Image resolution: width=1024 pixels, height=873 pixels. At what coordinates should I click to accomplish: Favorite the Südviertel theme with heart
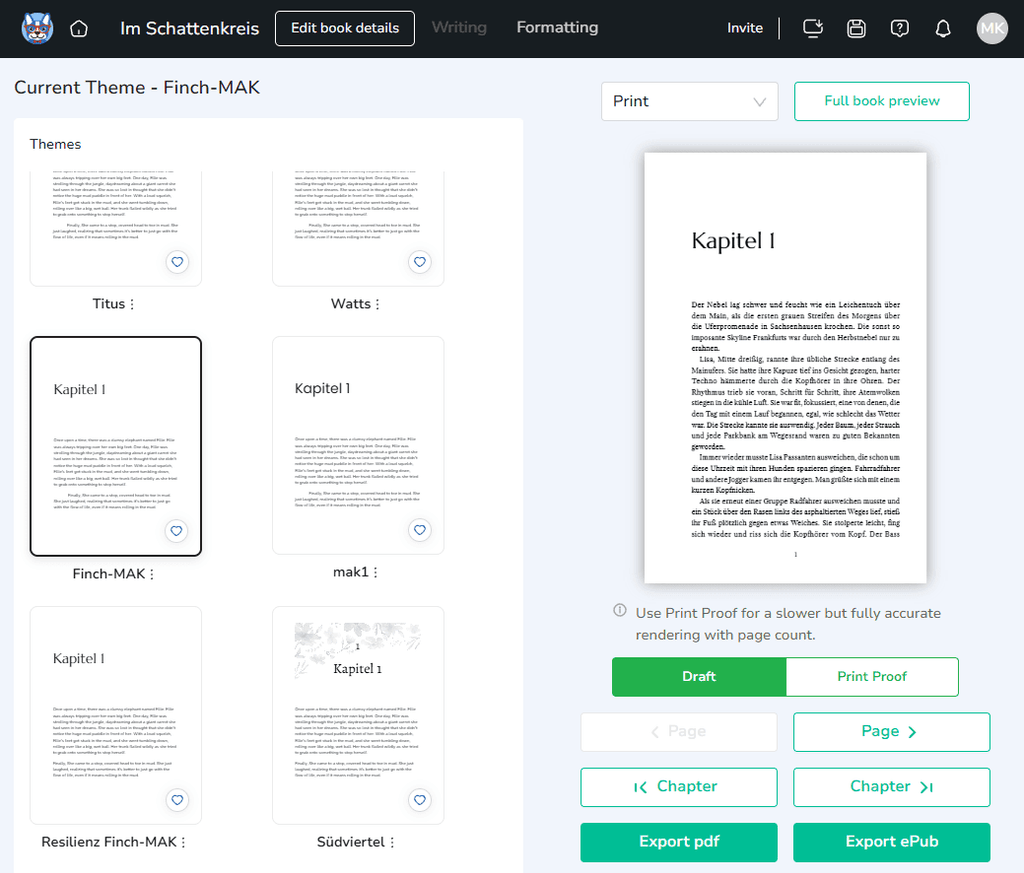(x=420, y=800)
